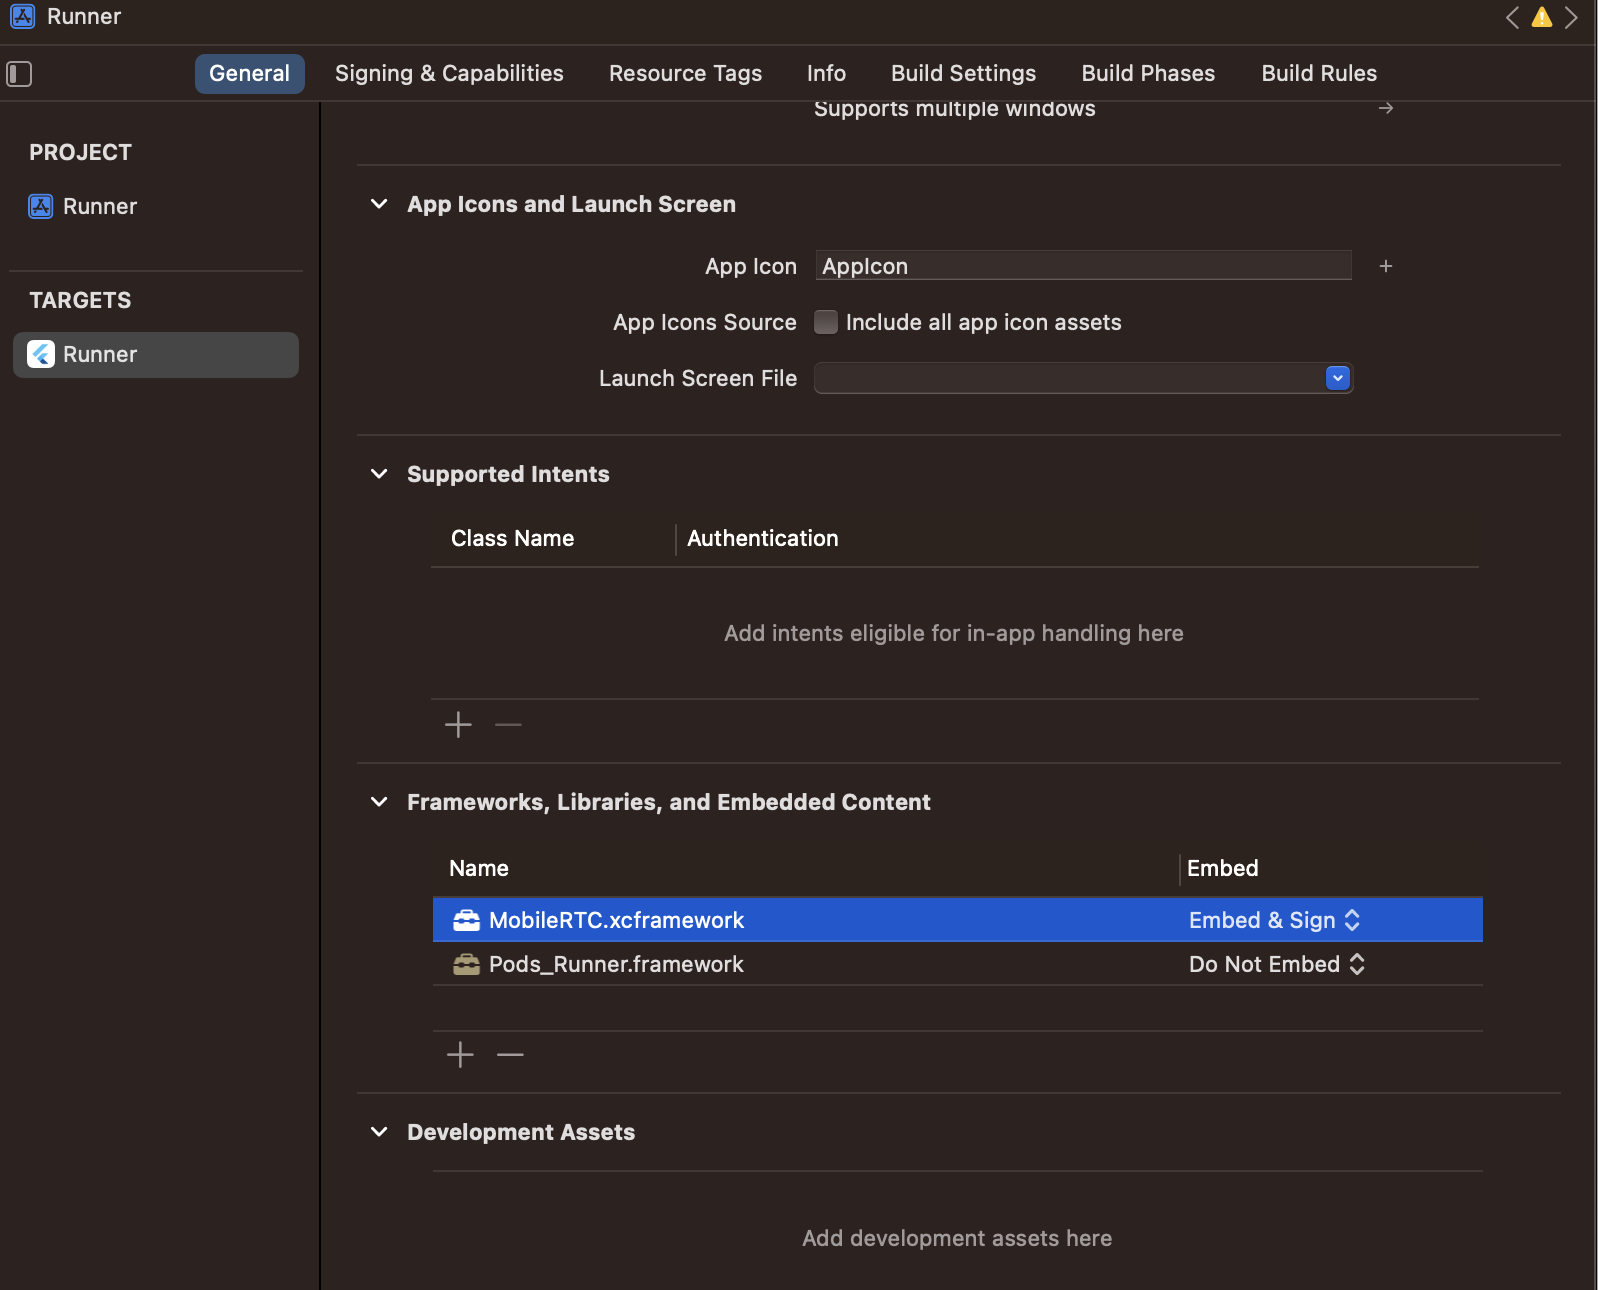Image resolution: width=1598 pixels, height=1290 pixels.
Task: Select the Pods_Runner.framework row
Action: coord(800,964)
